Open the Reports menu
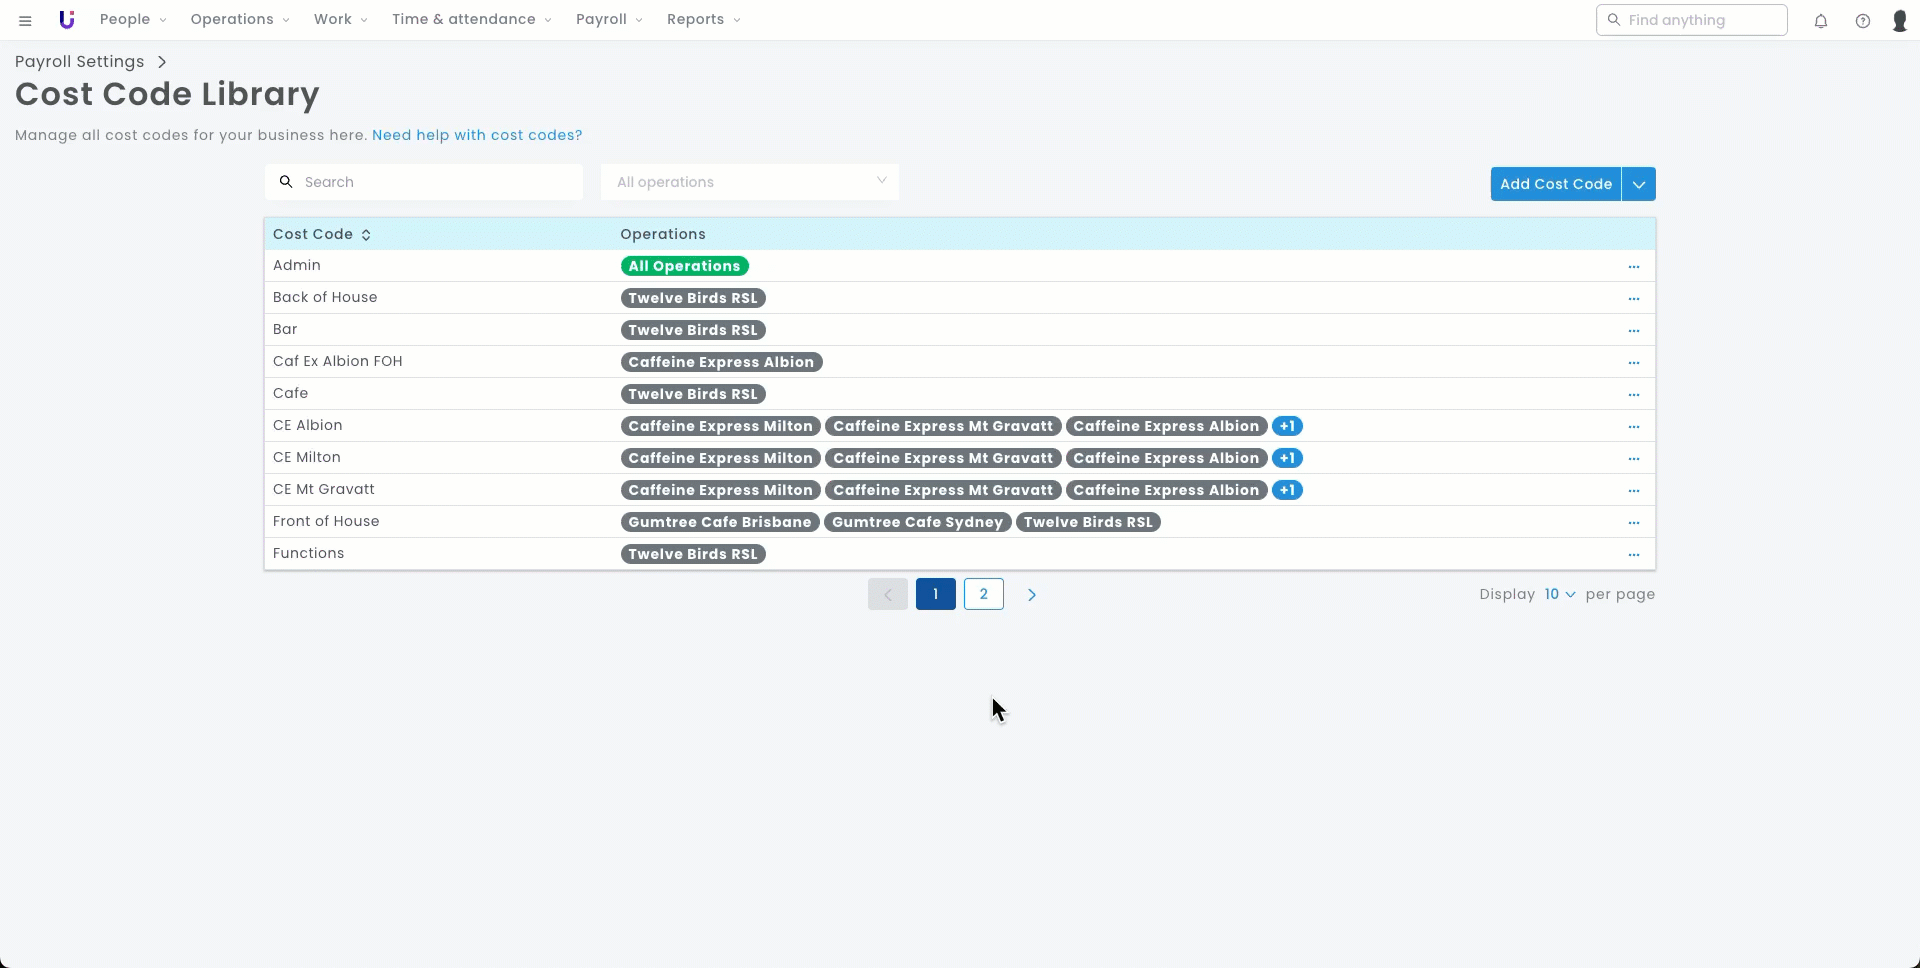 [703, 20]
